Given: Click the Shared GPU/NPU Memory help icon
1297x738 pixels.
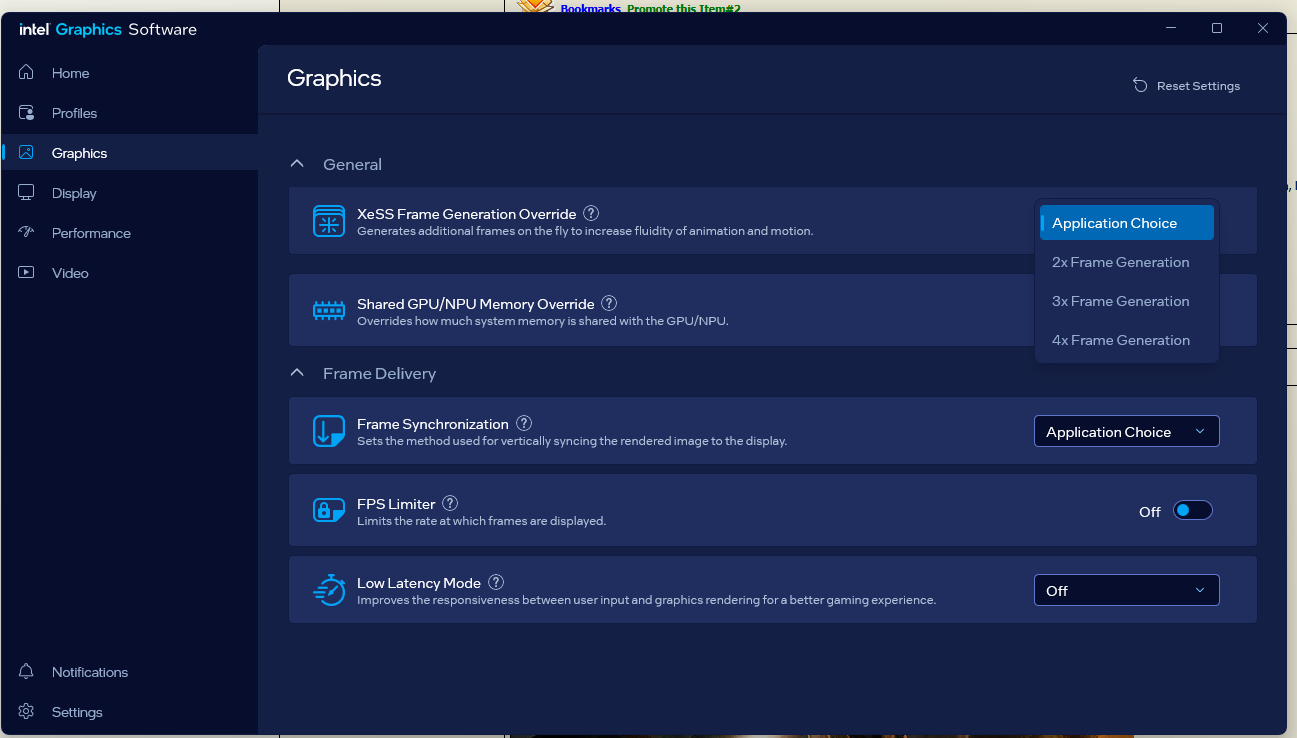Looking at the screenshot, I should [x=609, y=303].
